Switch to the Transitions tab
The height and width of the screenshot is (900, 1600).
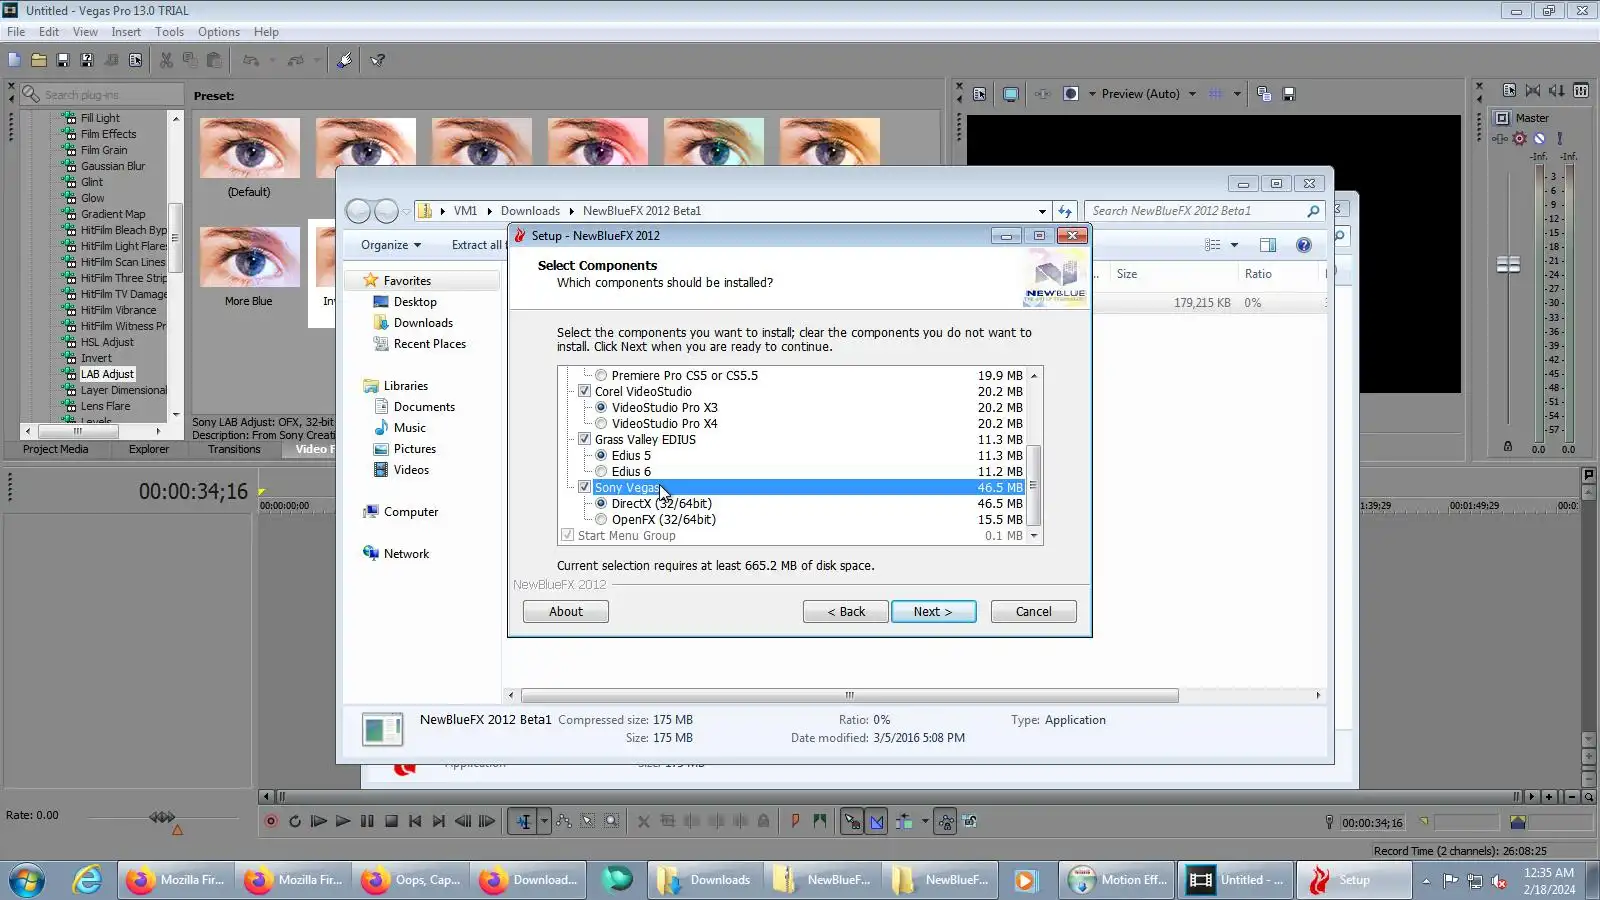point(234,450)
